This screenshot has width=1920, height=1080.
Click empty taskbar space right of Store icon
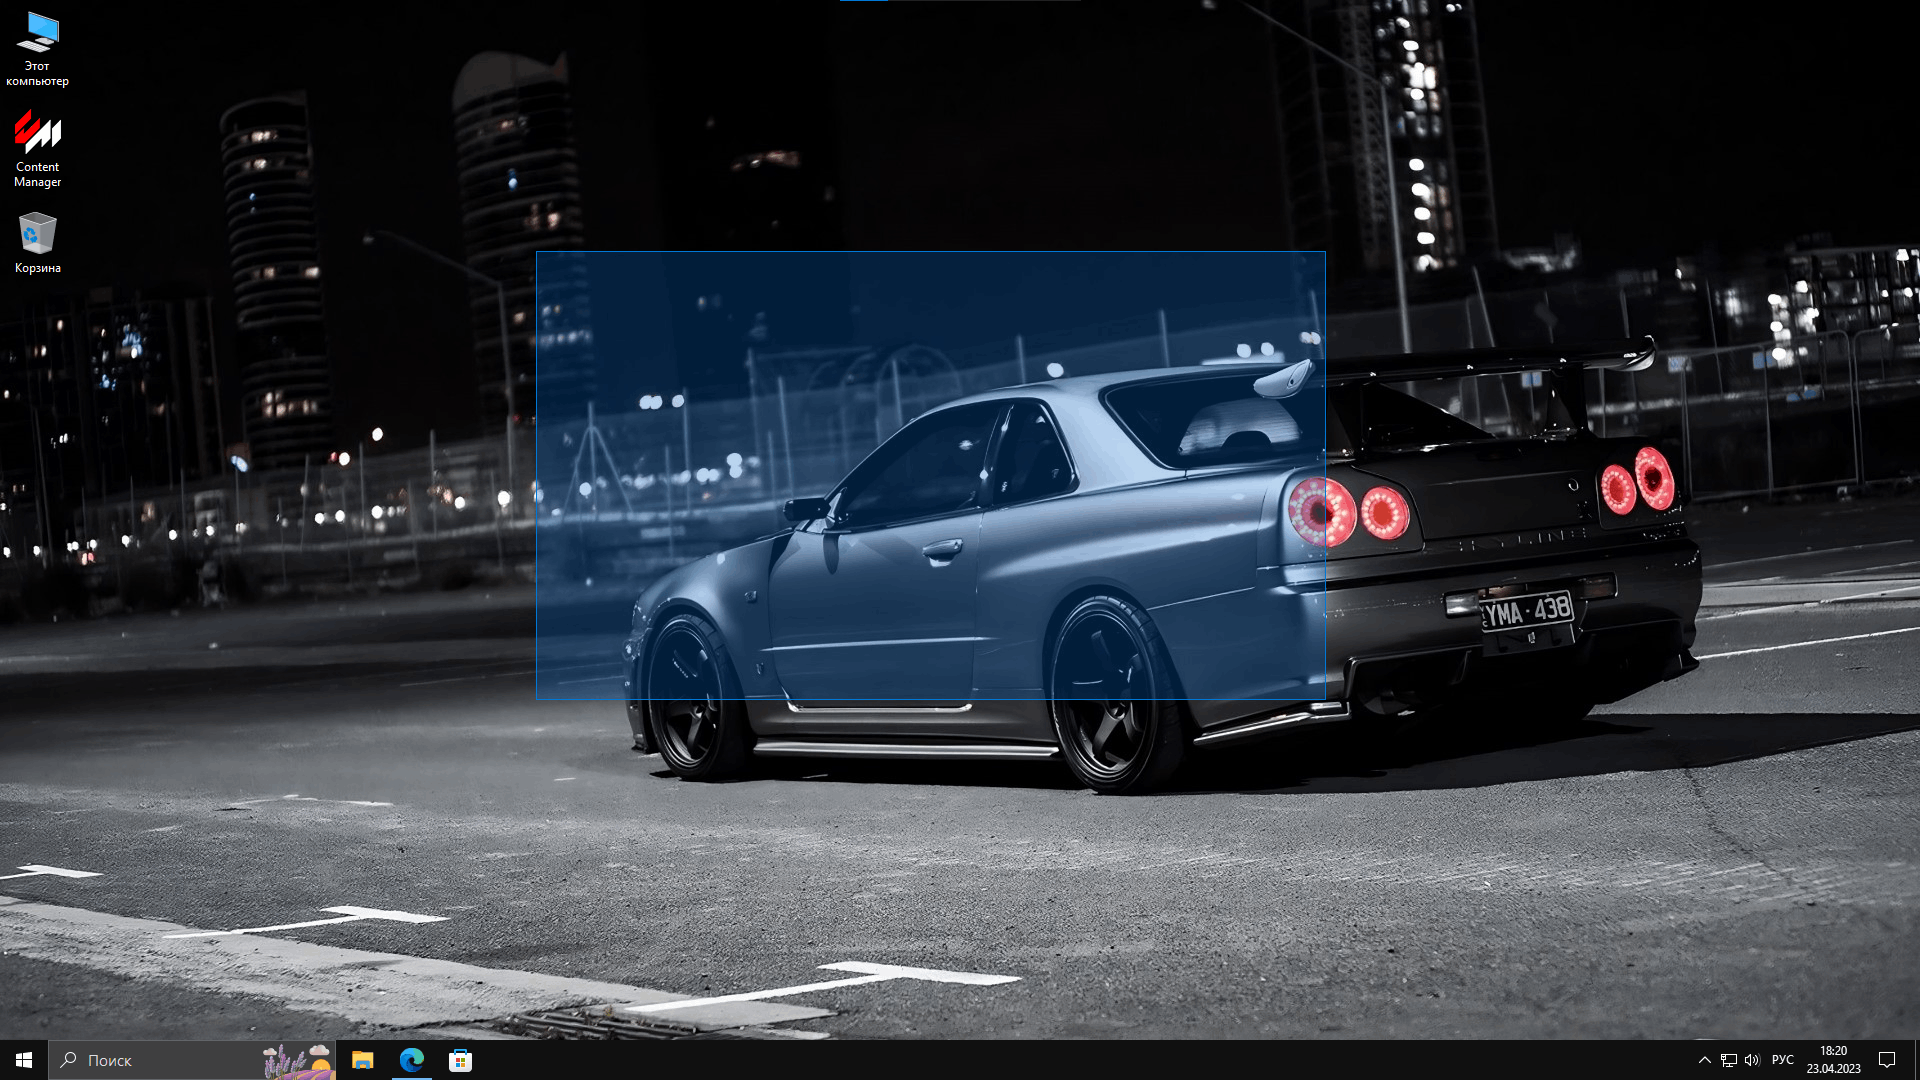click(x=1000, y=1060)
